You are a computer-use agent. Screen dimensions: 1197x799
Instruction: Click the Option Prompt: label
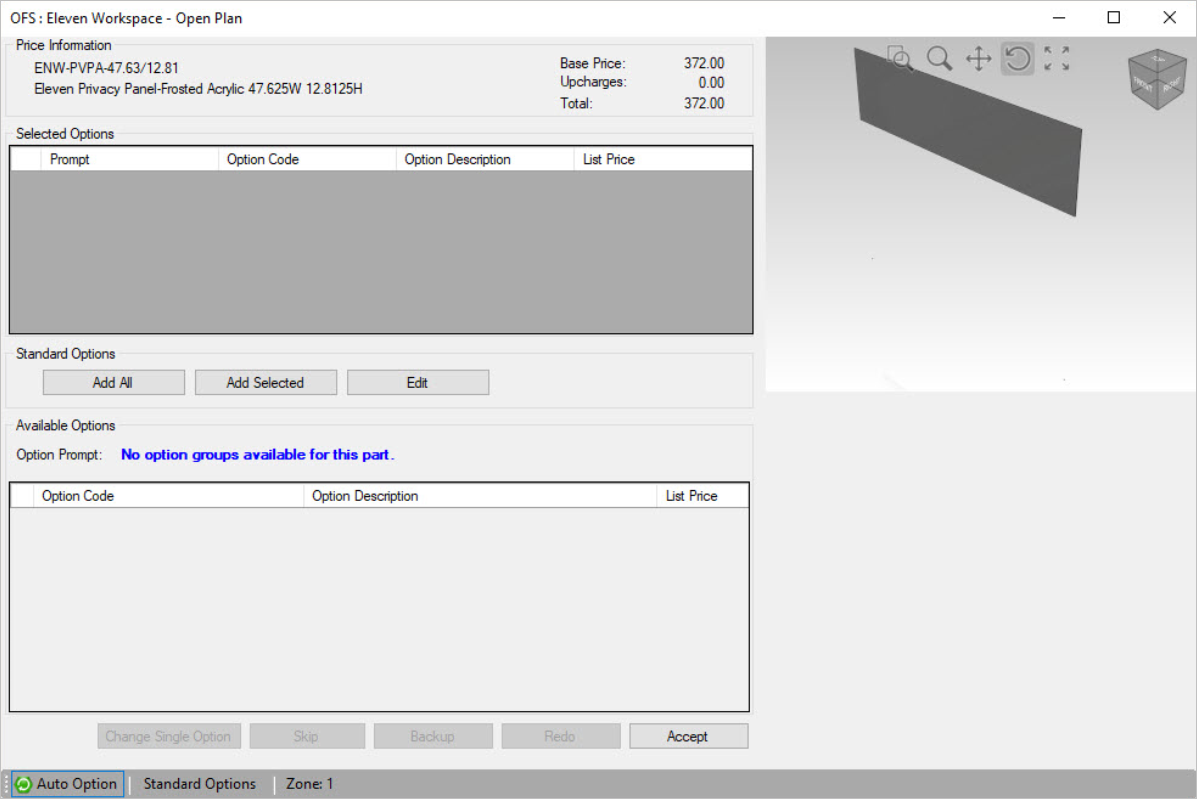[59, 454]
